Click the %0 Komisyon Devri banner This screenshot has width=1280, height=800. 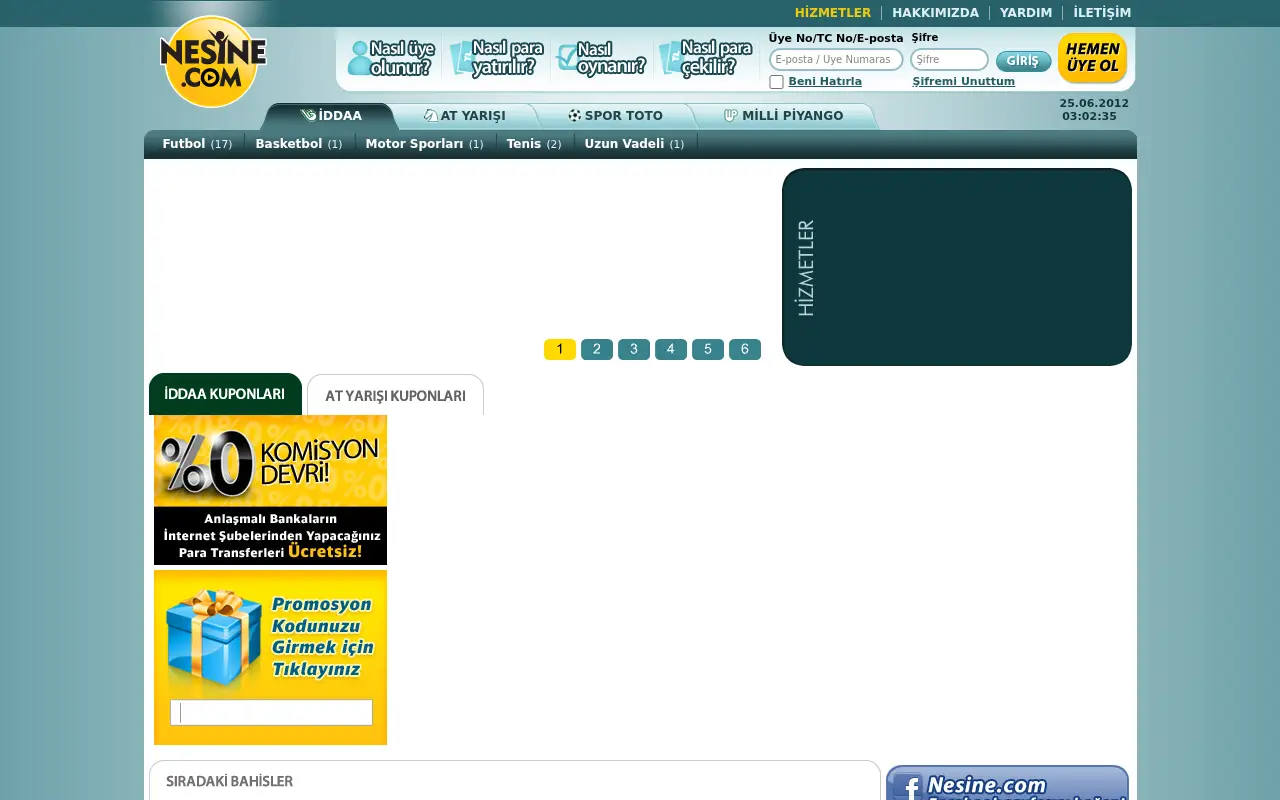point(270,490)
